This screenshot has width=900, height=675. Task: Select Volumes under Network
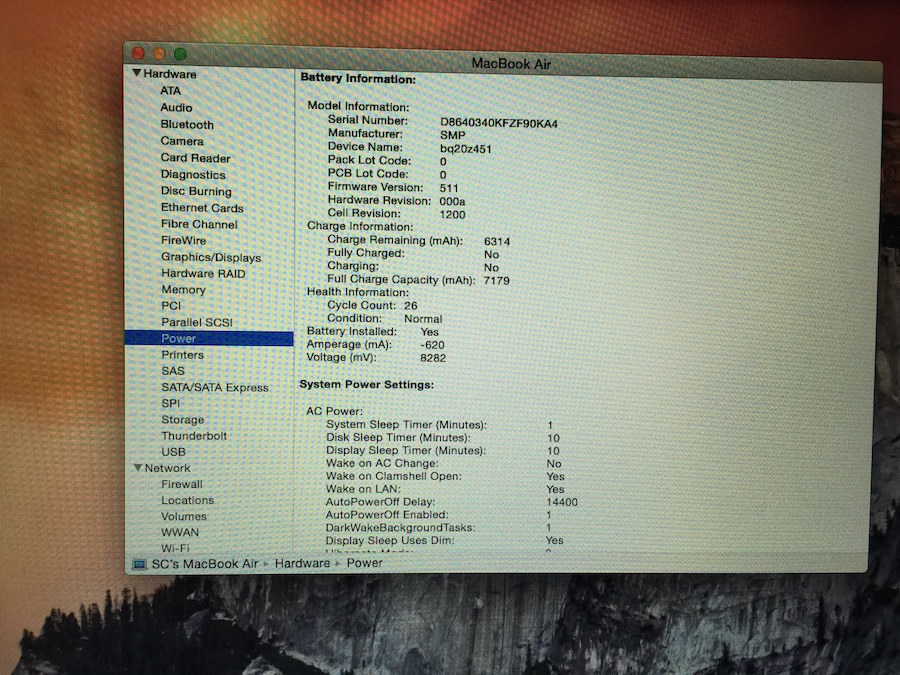[184, 516]
